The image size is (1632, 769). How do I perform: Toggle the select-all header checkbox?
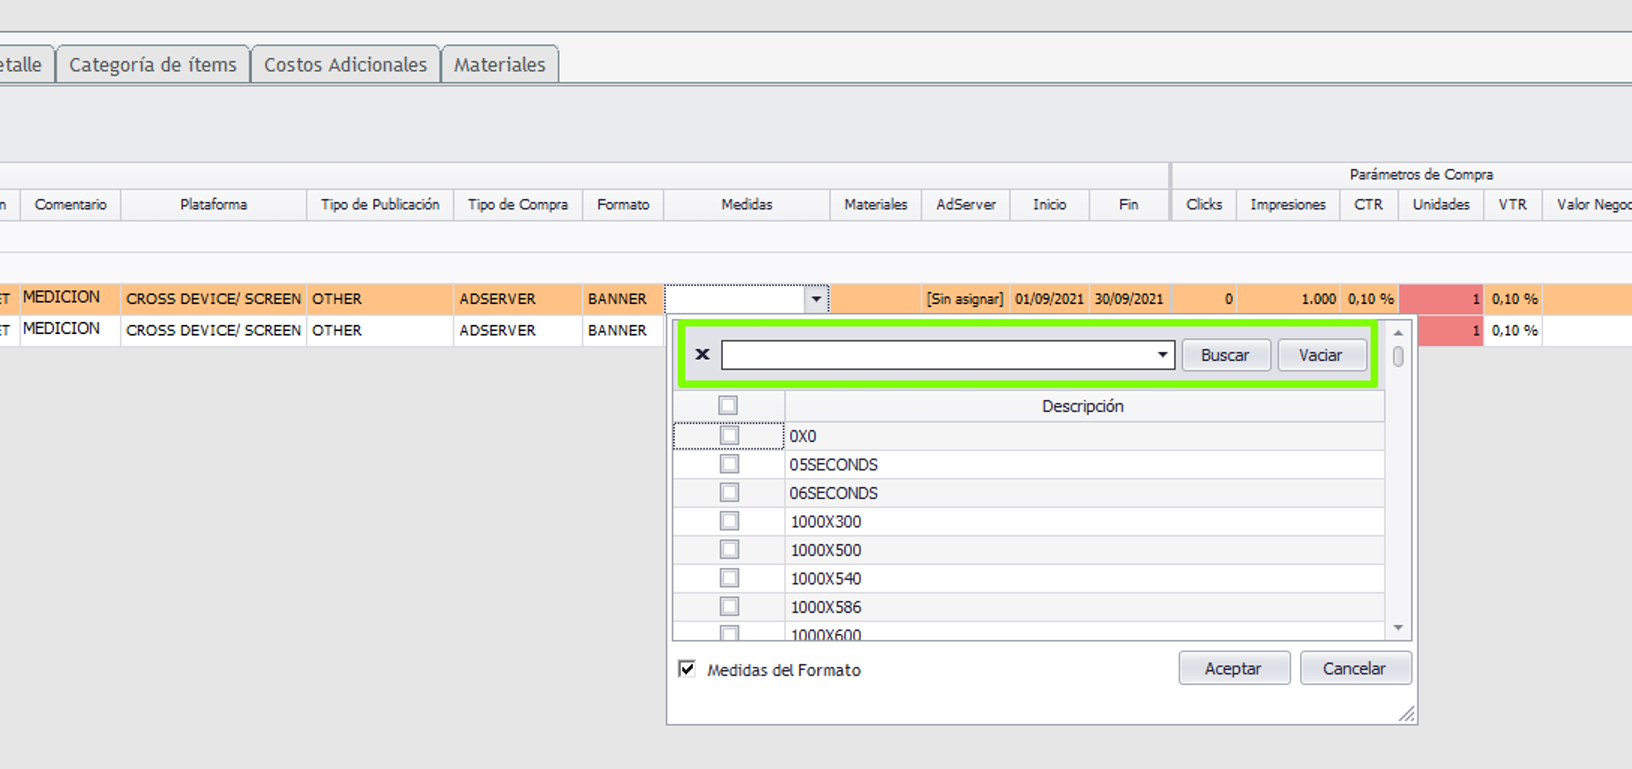(728, 406)
